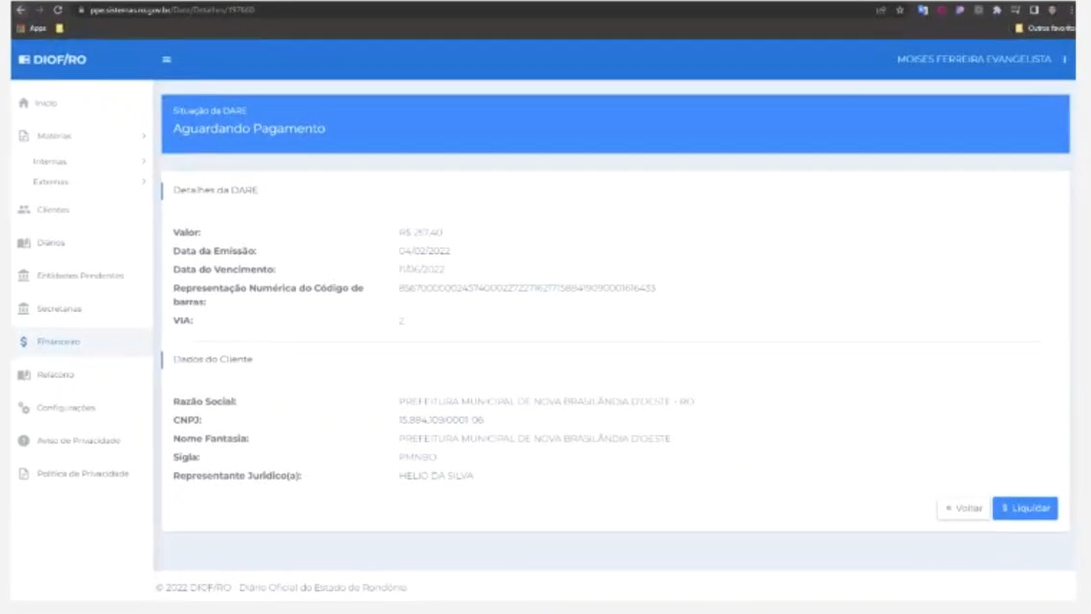Click the DIOF/RO logo
1091x614 pixels.
(53, 60)
